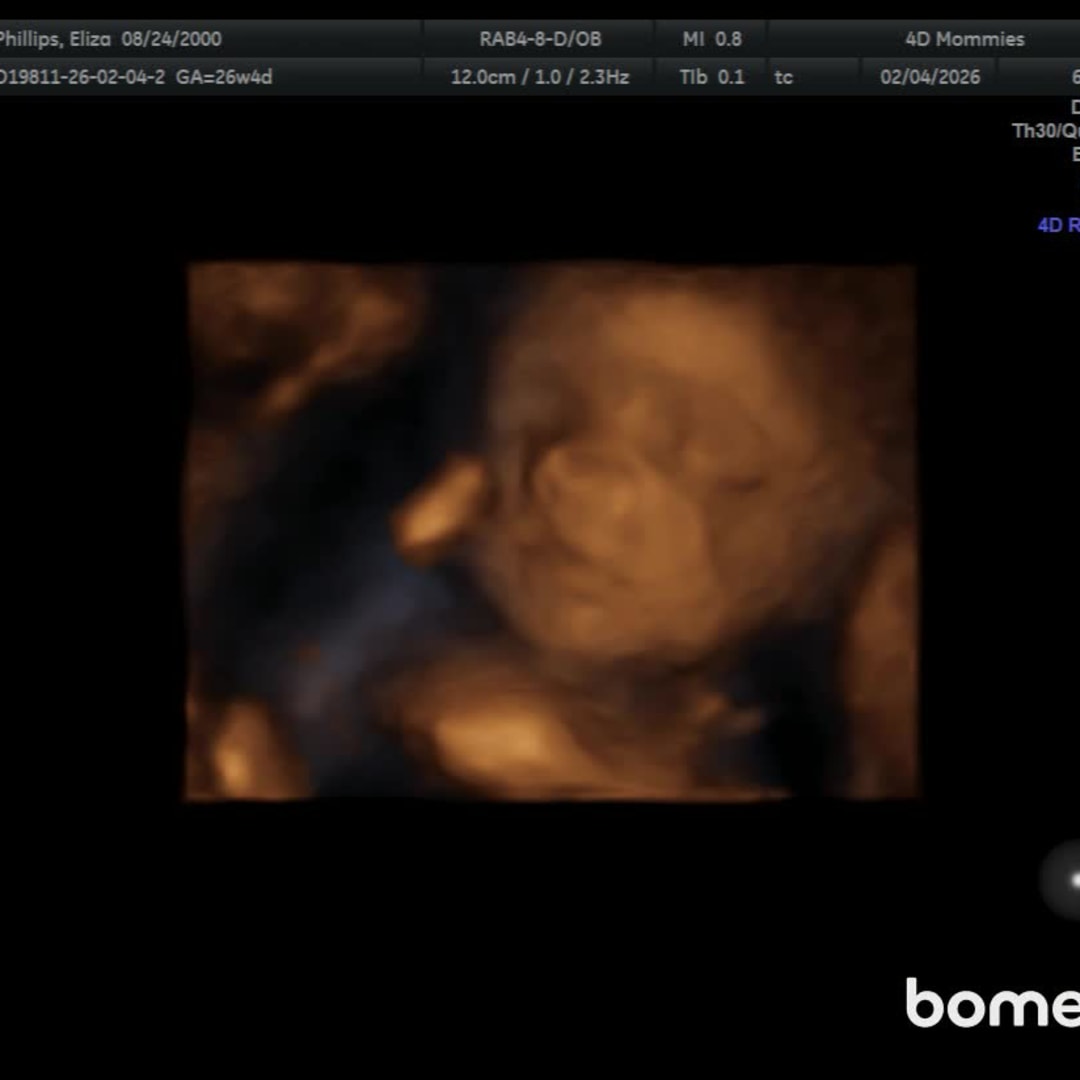Click the patient name Phillips, Eliza
The width and height of the screenshot is (1080, 1080).
(54, 39)
